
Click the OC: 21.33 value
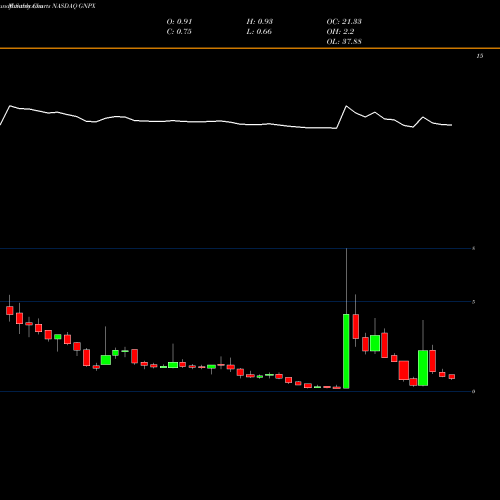click(x=344, y=22)
